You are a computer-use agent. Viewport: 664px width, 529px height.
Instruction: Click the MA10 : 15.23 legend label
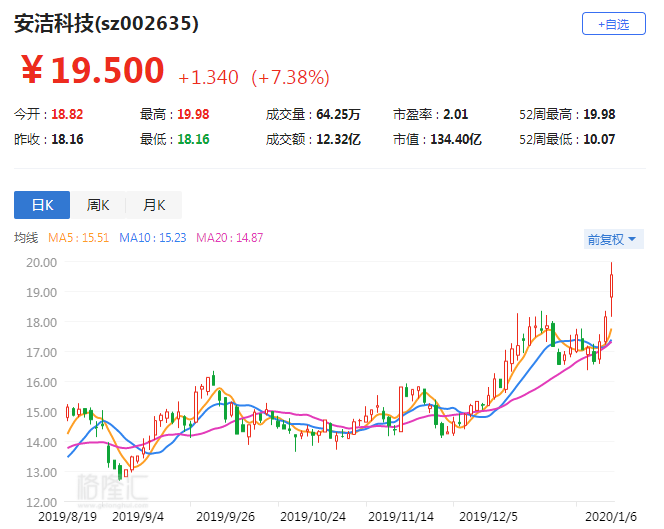tap(152, 238)
